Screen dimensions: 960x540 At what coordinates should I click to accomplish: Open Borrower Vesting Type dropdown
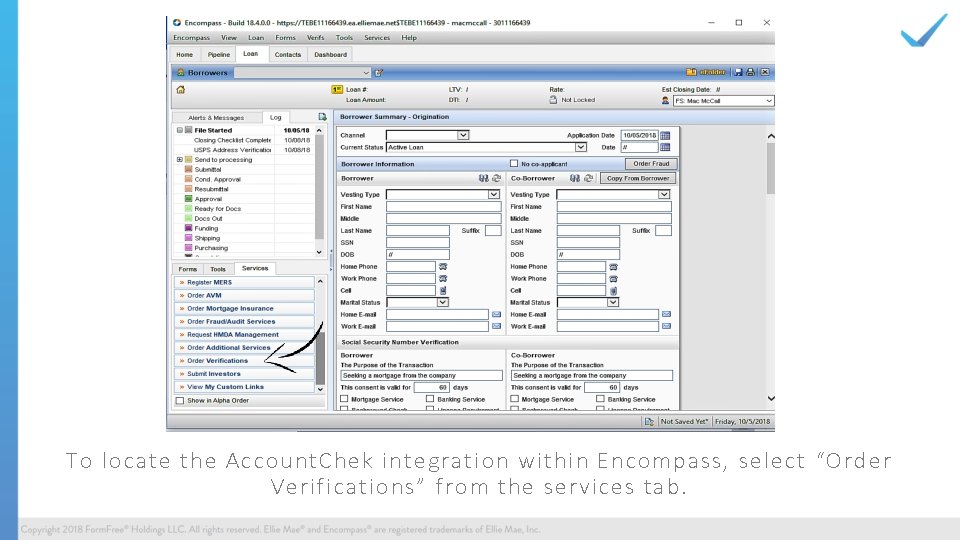(493, 195)
